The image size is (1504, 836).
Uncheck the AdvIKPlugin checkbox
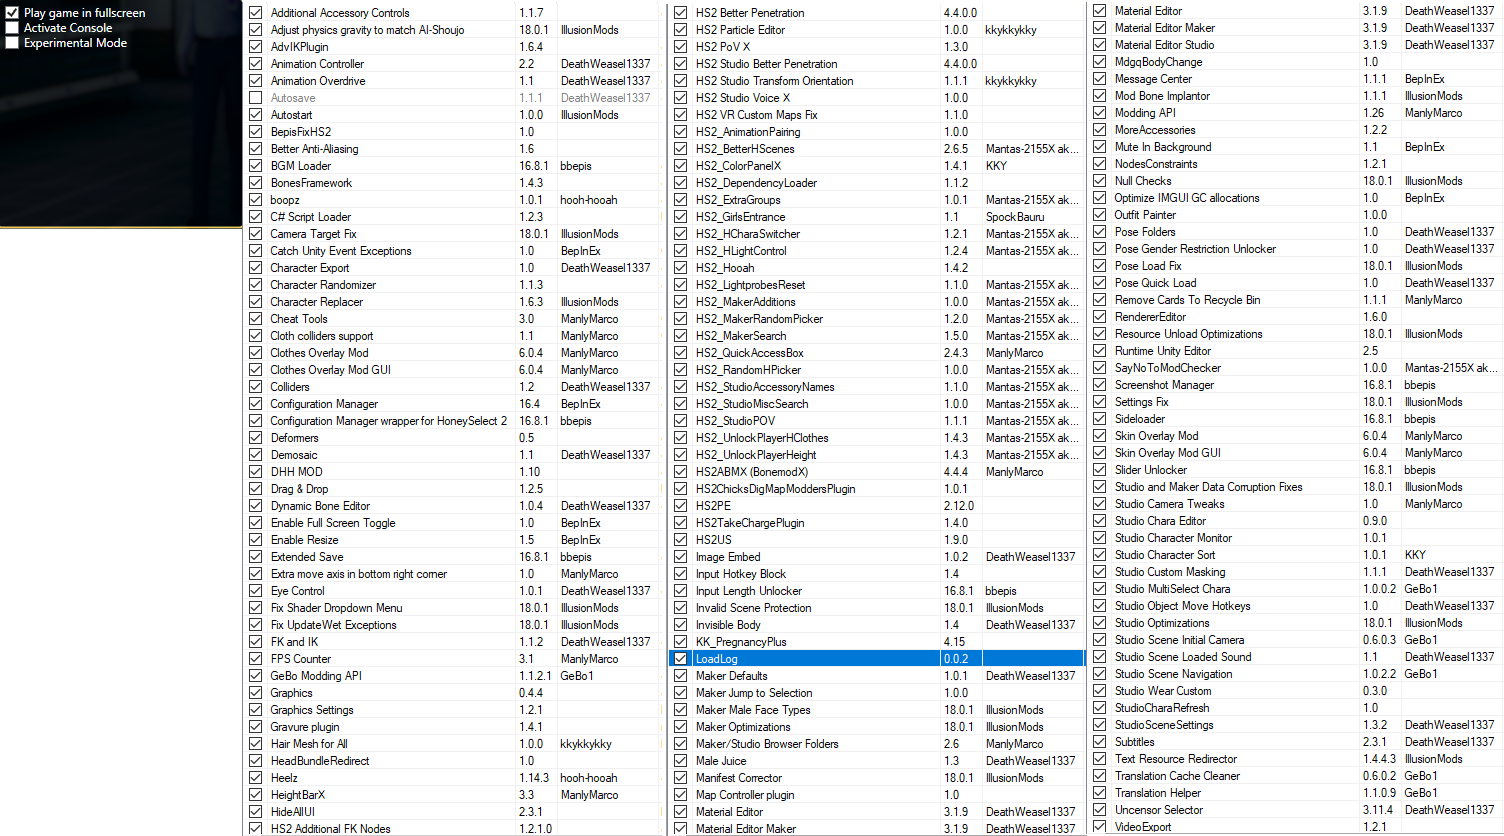coord(256,47)
